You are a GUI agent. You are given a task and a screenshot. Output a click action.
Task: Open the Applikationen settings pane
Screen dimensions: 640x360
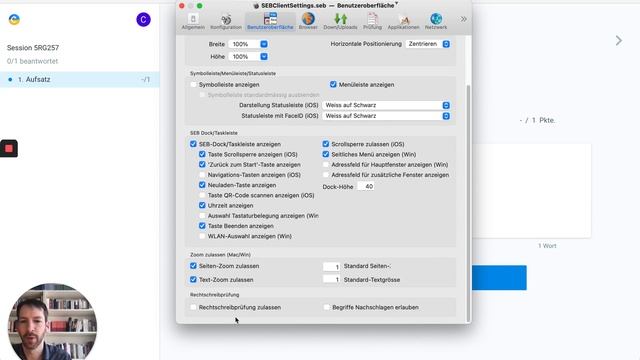tap(403, 21)
